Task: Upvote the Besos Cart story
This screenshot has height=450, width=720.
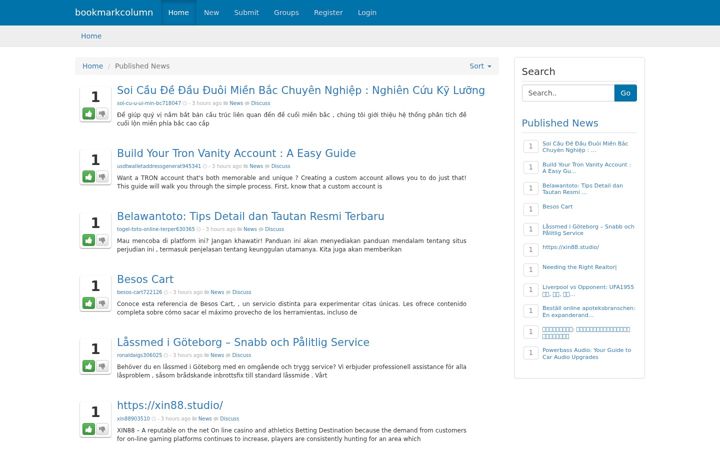Action: [x=89, y=303]
